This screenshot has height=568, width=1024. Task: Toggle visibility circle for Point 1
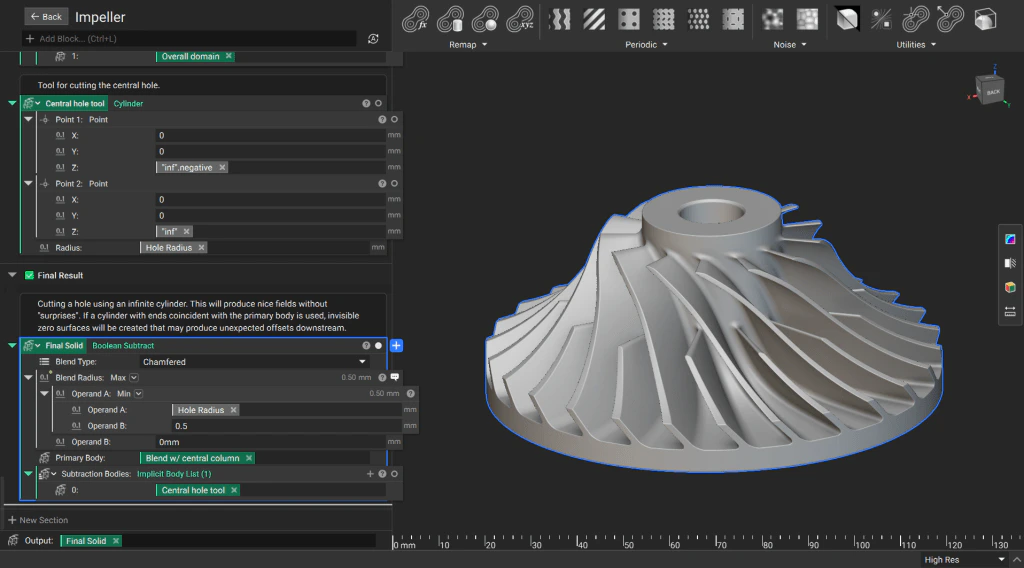click(394, 119)
